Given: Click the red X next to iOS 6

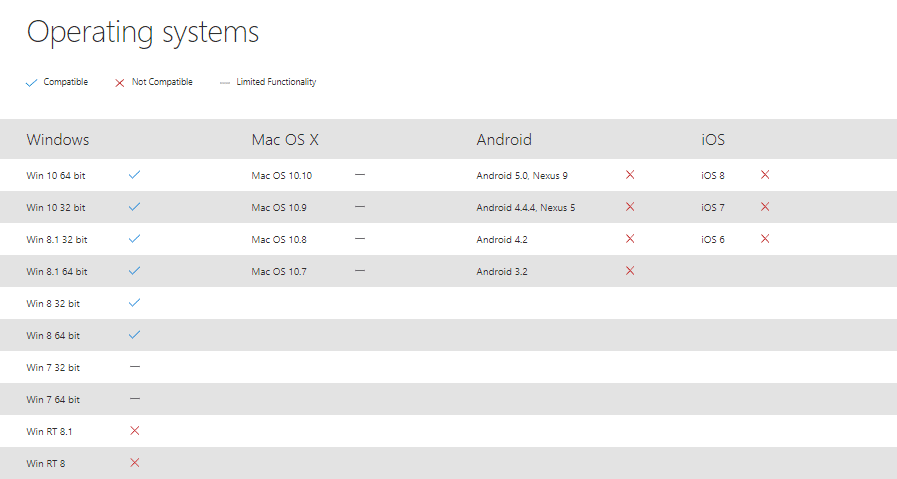Looking at the screenshot, I should [x=765, y=239].
